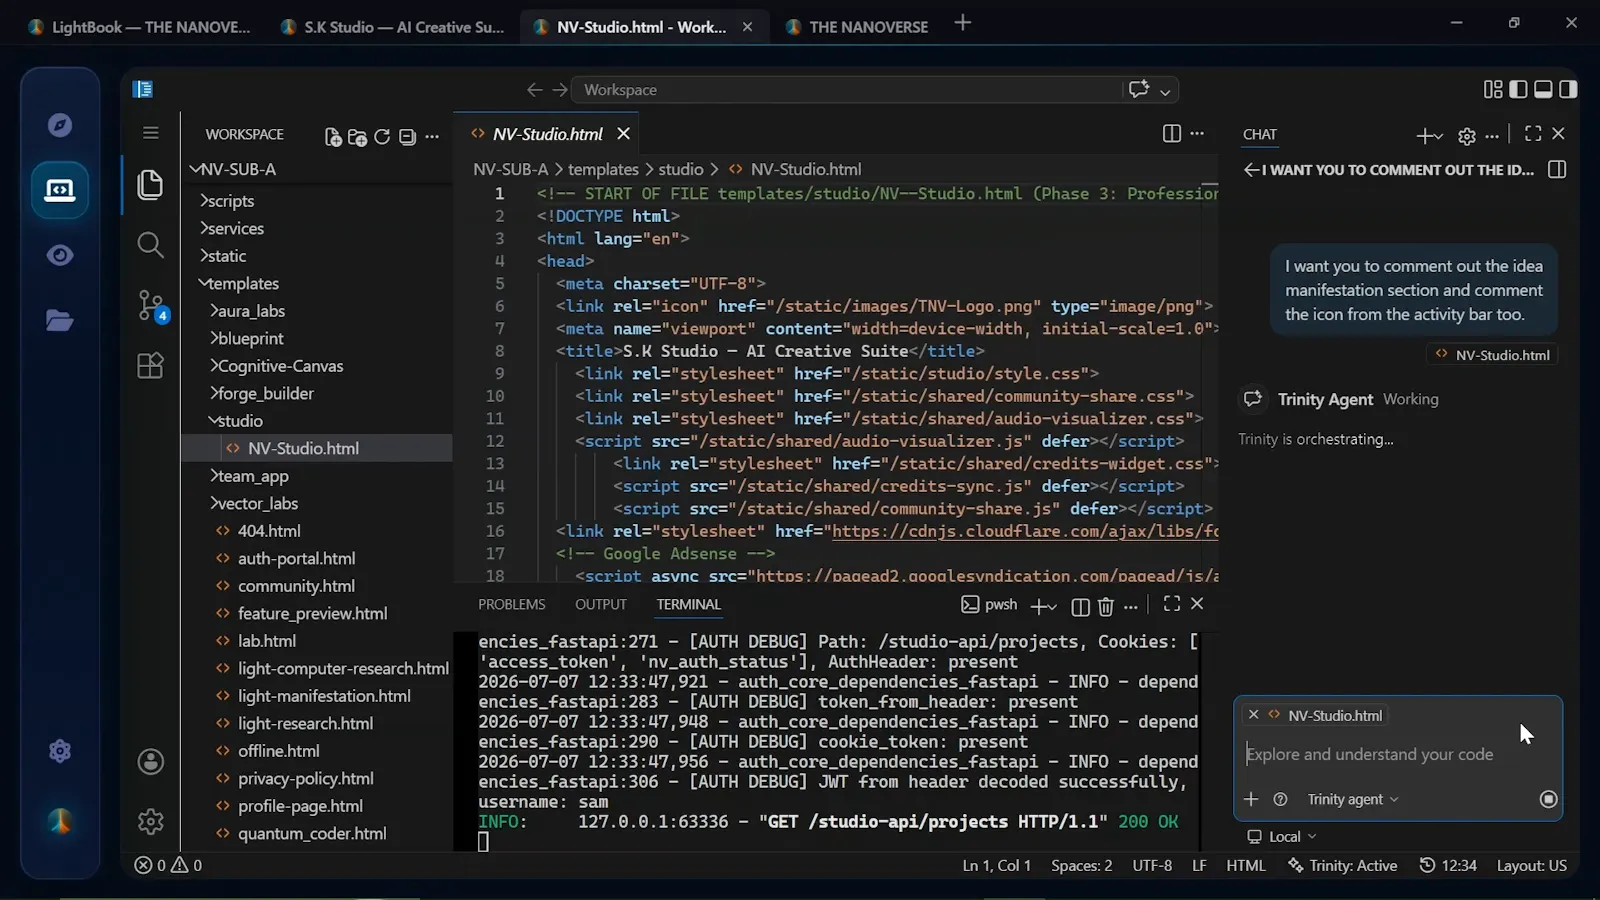Viewport: 1600px width, 900px height.
Task: Add context with the plus in chat input
Action: [x=1251, y=799]
